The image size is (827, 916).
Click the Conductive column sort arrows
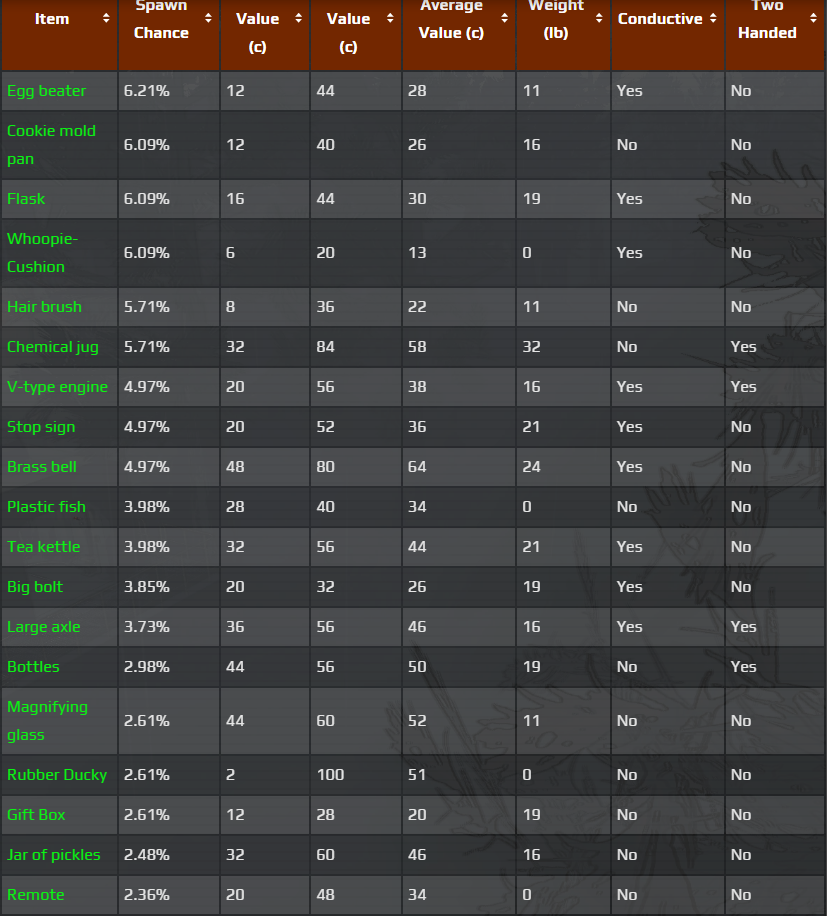click(x=713, y=18)
